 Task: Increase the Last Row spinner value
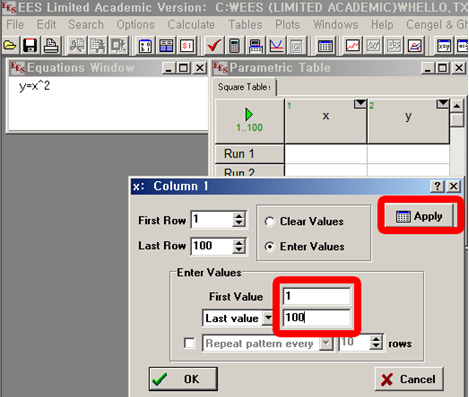239,243
